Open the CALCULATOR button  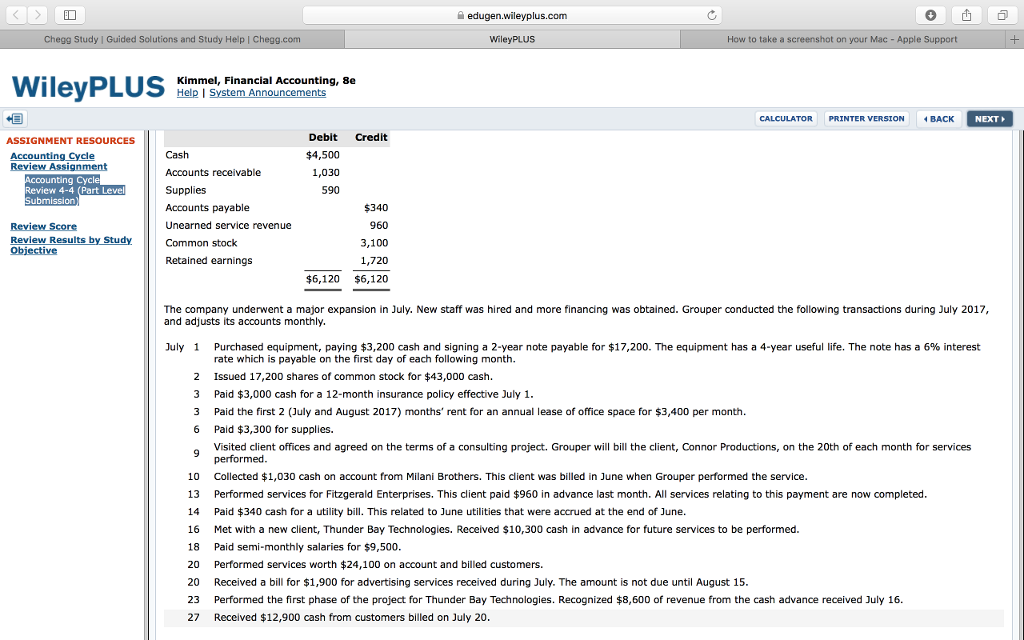coord(786,119)
